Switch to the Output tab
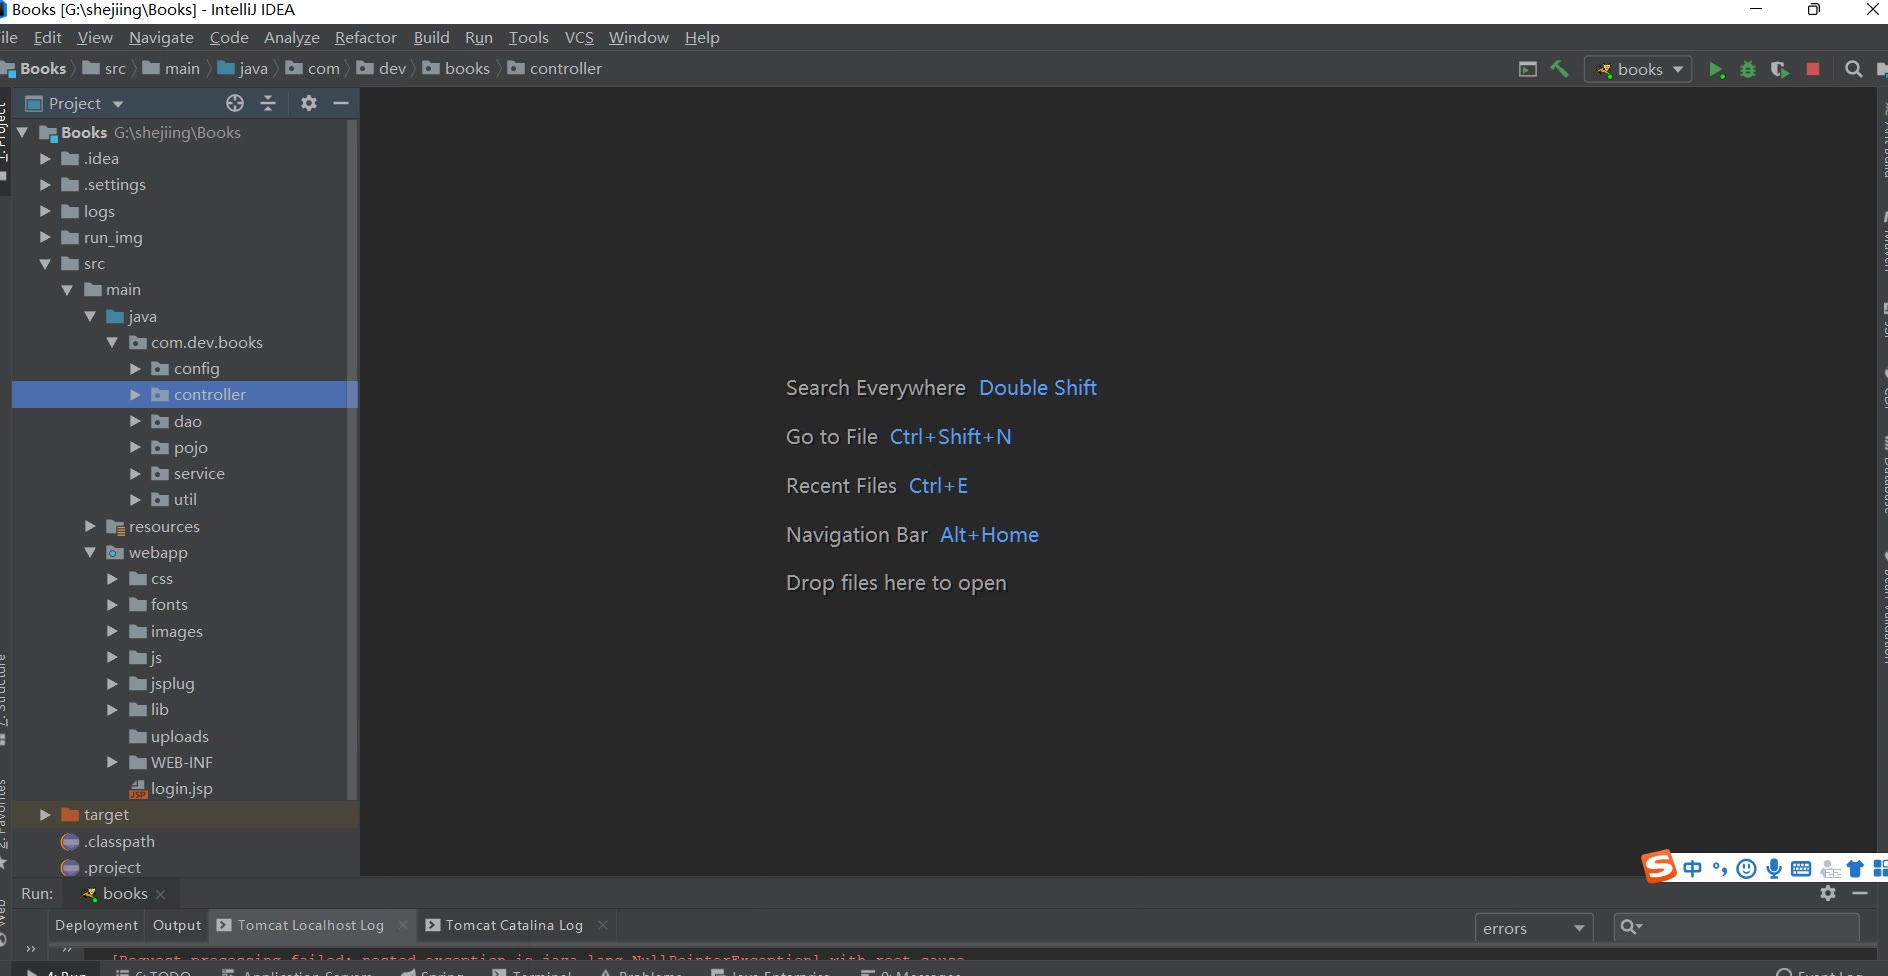The image size is (1888, 976). (x=177, y=925)
